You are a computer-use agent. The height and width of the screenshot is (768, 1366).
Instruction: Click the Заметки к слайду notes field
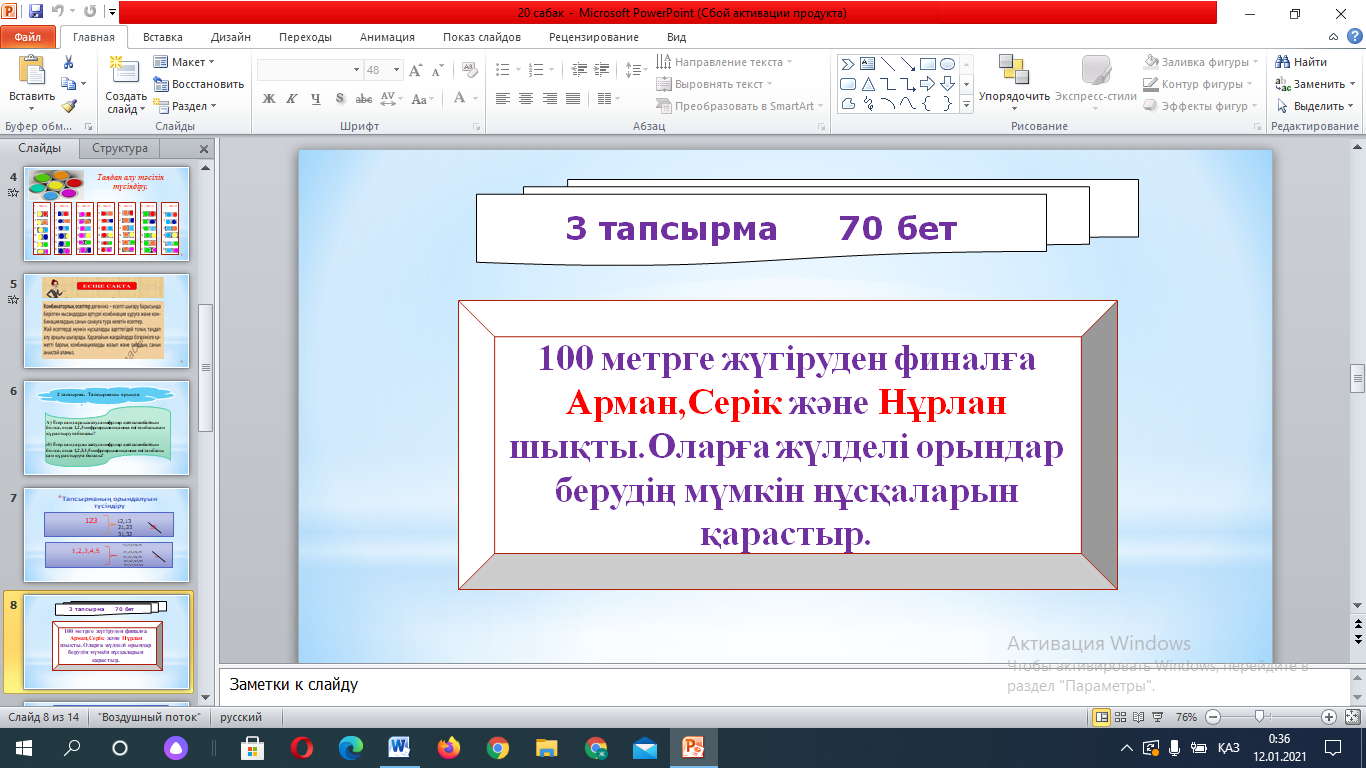783,685
